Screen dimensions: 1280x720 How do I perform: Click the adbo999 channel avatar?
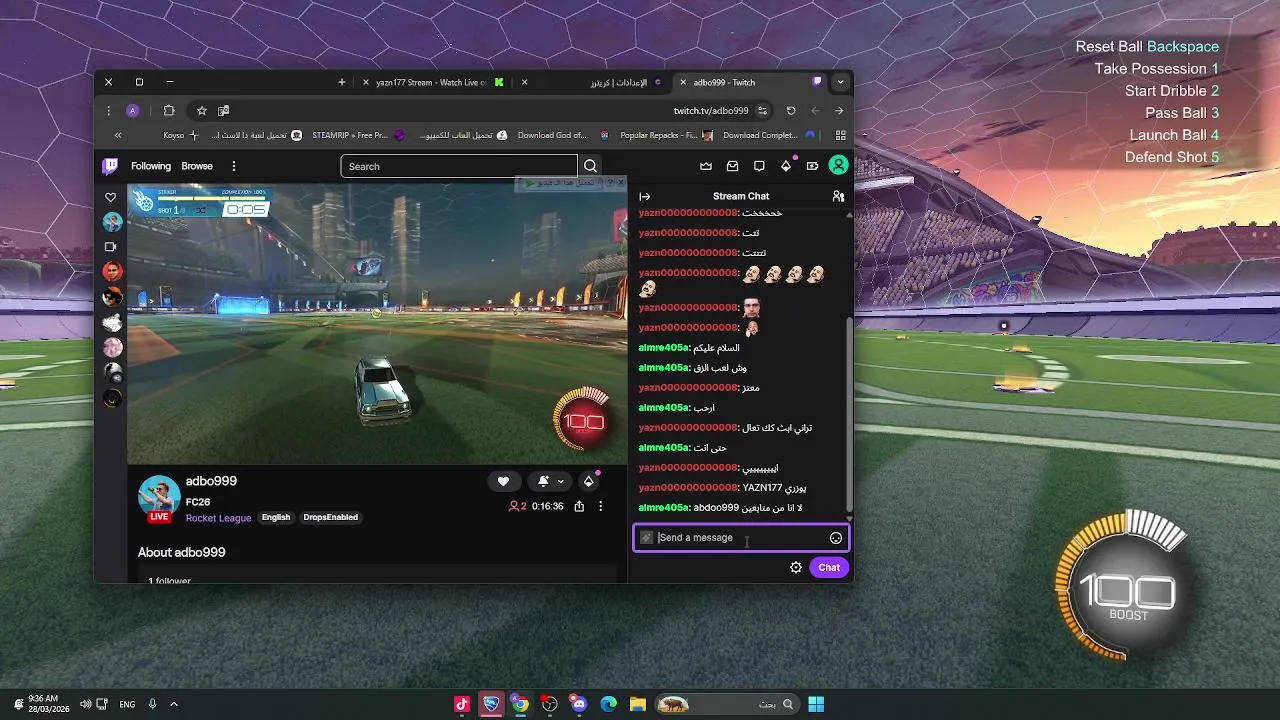coord(158,497)
